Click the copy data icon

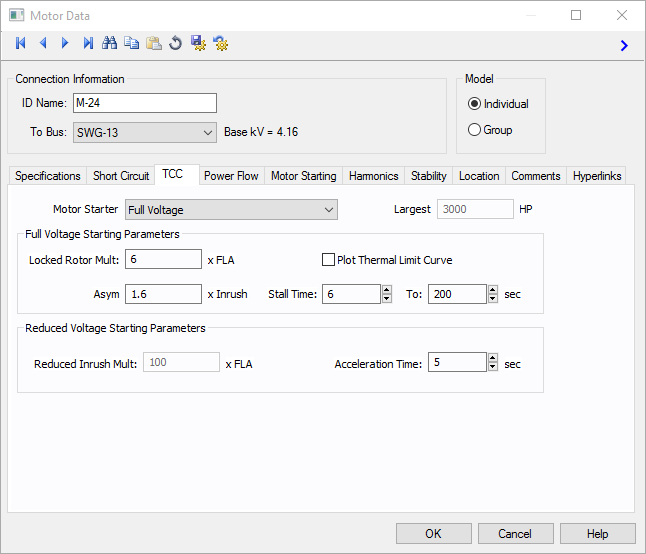[132, 43]
